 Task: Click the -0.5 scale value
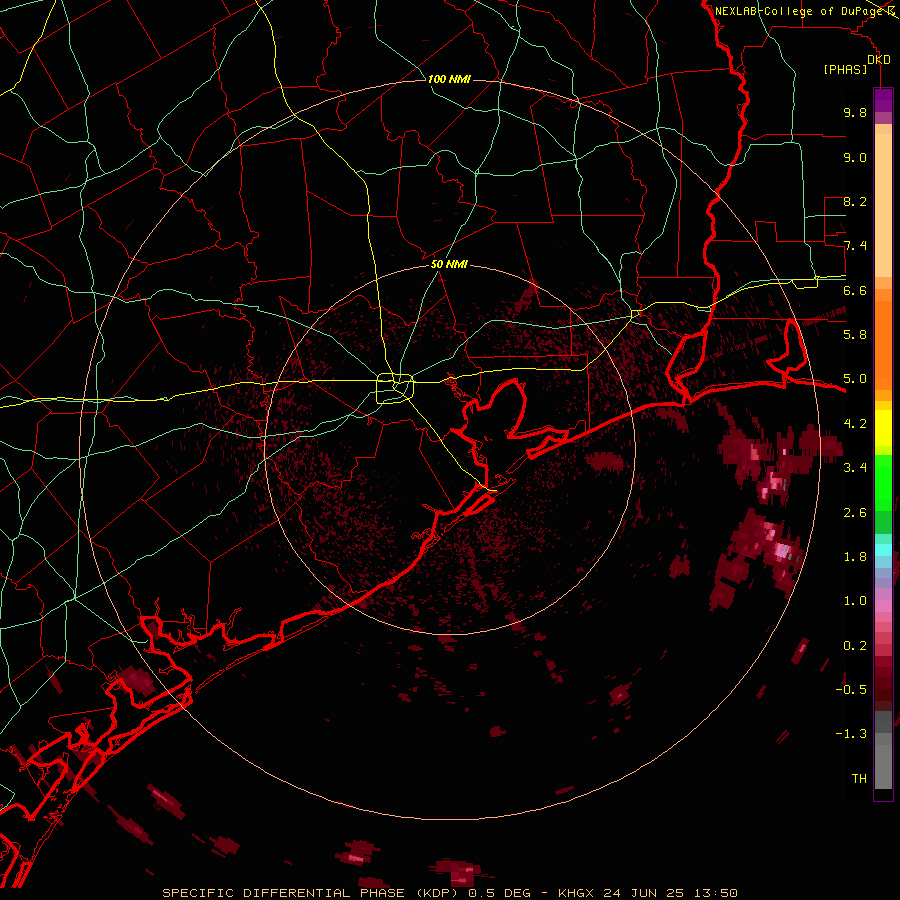pyautogui.click(x=851, y=690)
